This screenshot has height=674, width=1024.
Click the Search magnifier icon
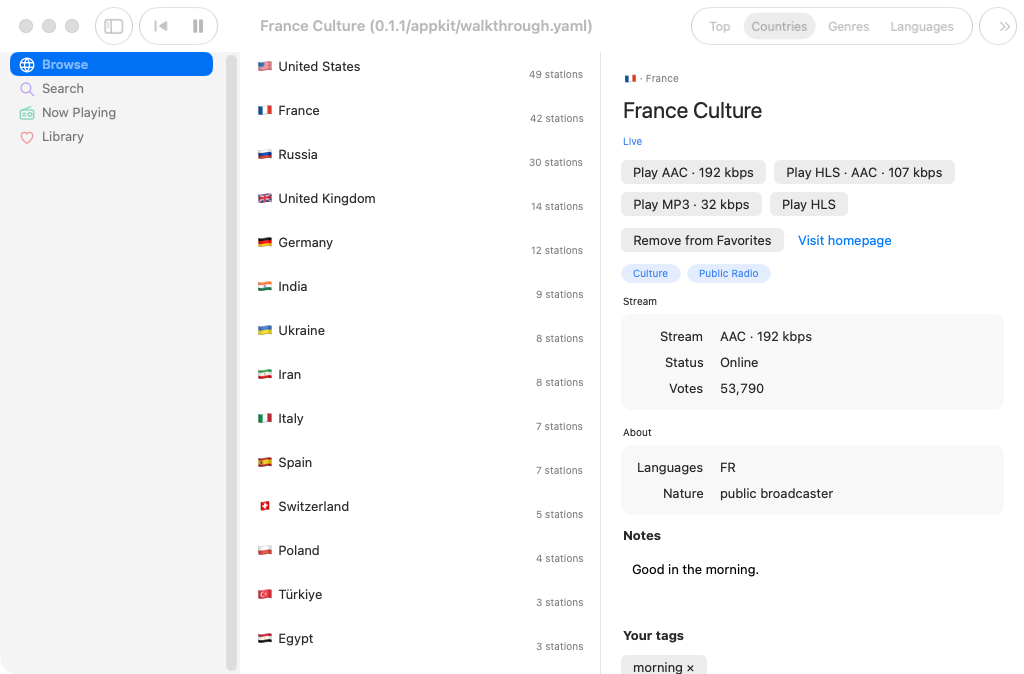point(27,89)
